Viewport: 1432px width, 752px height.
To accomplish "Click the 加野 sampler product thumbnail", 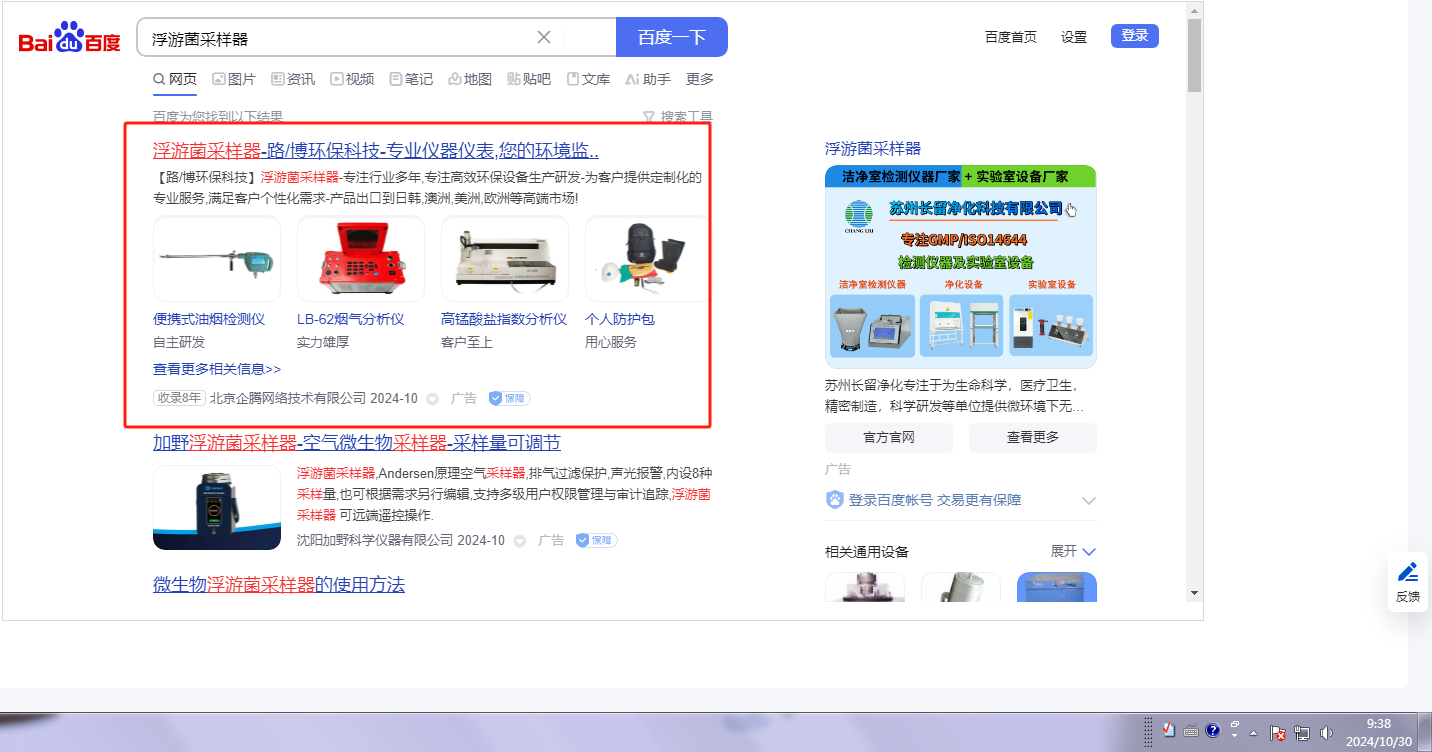I will click(217, 508).
